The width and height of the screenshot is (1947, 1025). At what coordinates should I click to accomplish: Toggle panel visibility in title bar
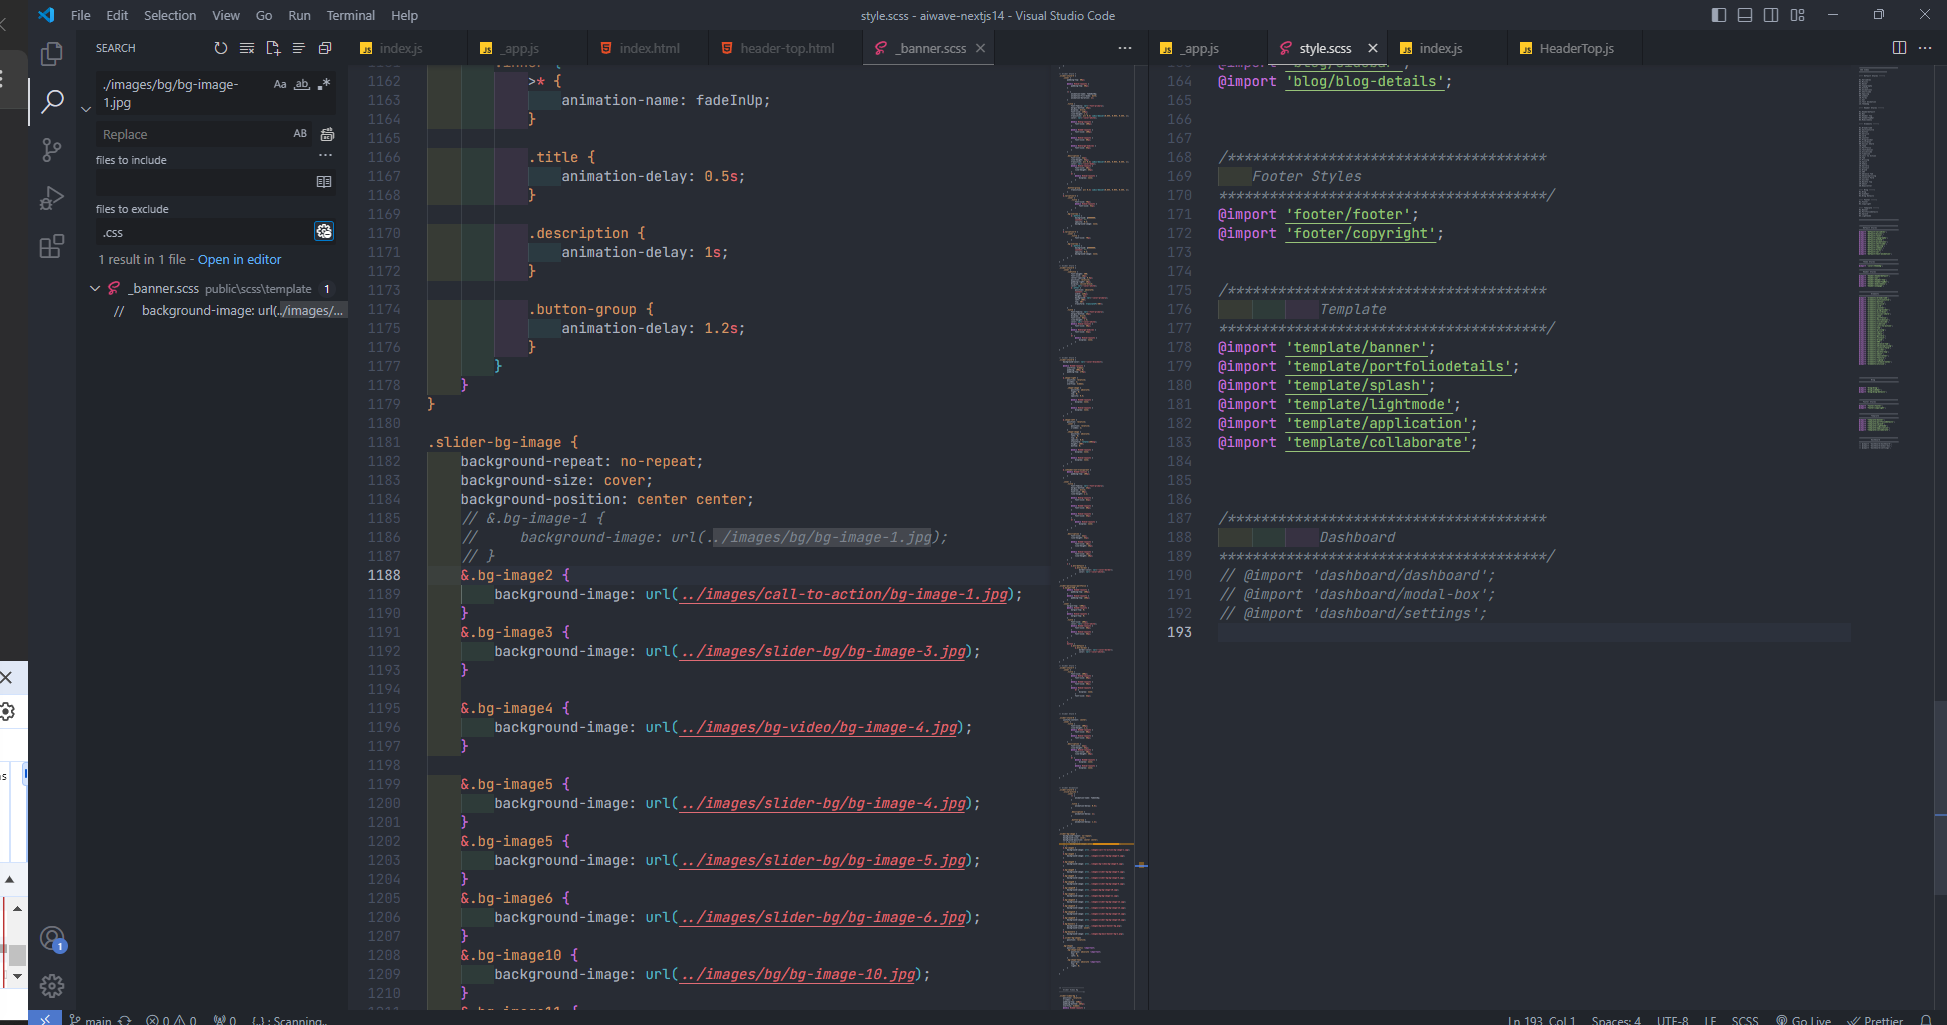pyautogui.click(x=1745, y=15)
